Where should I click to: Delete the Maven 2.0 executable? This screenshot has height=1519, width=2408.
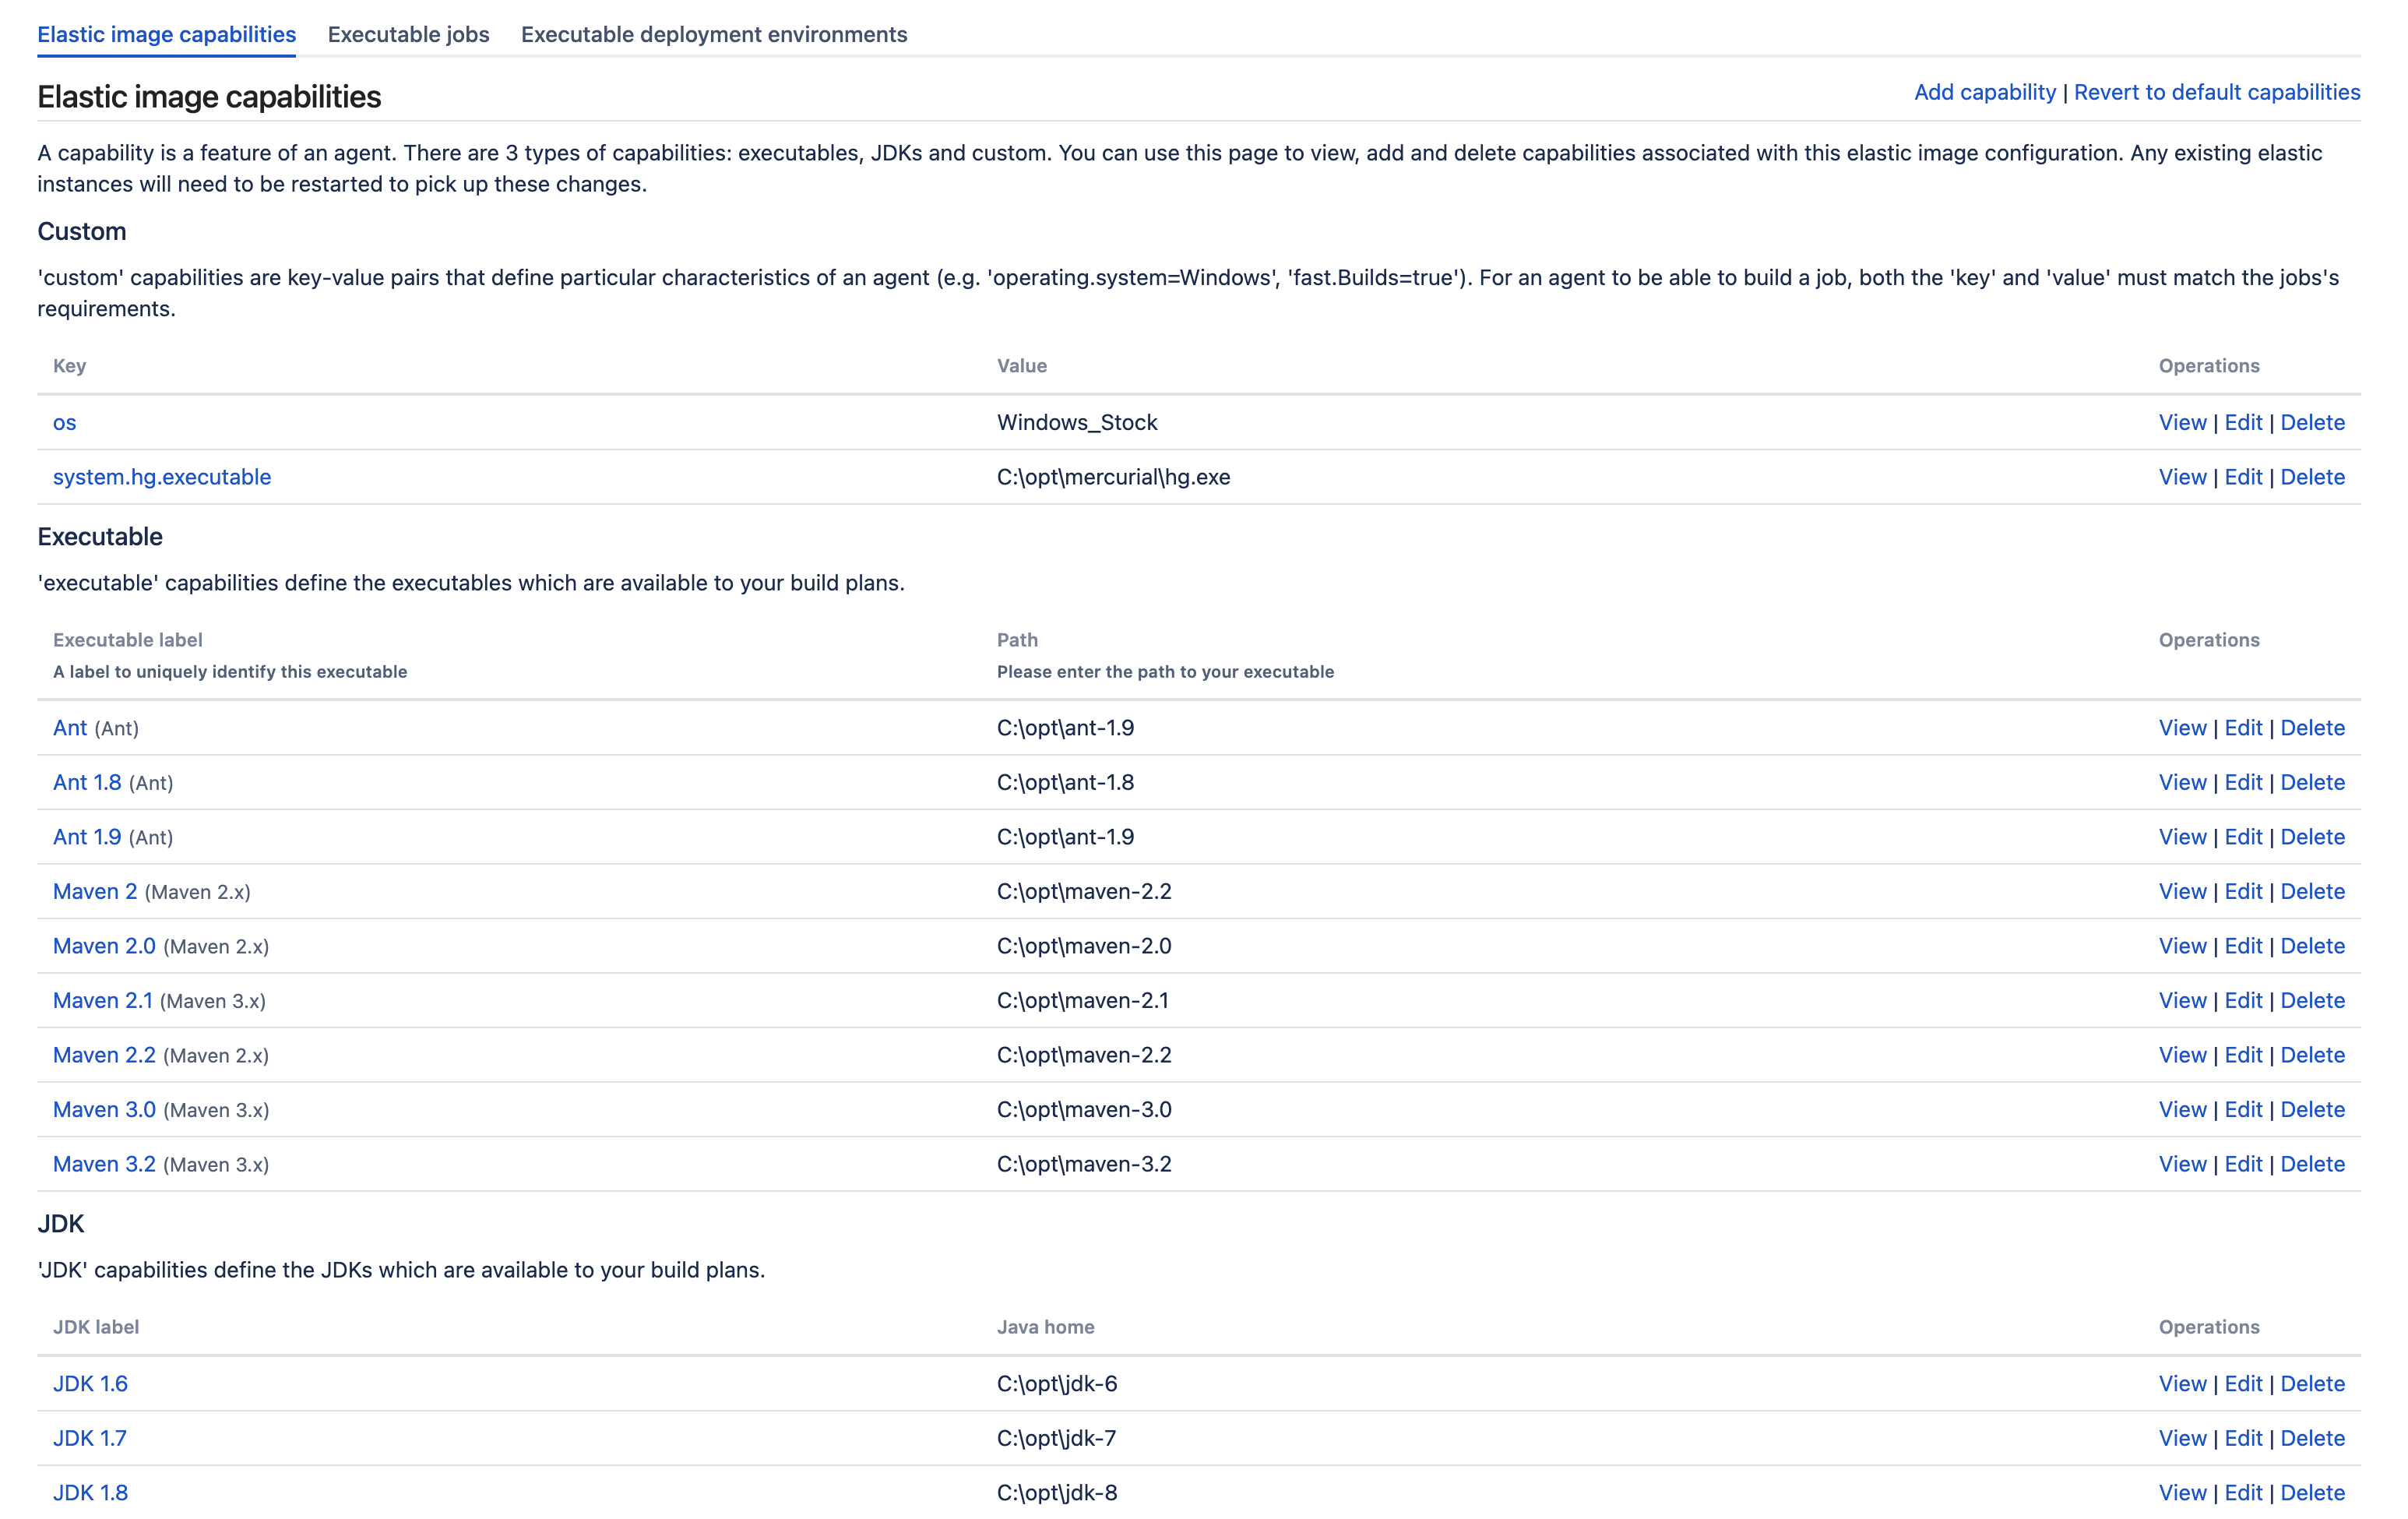point(2312,946)
